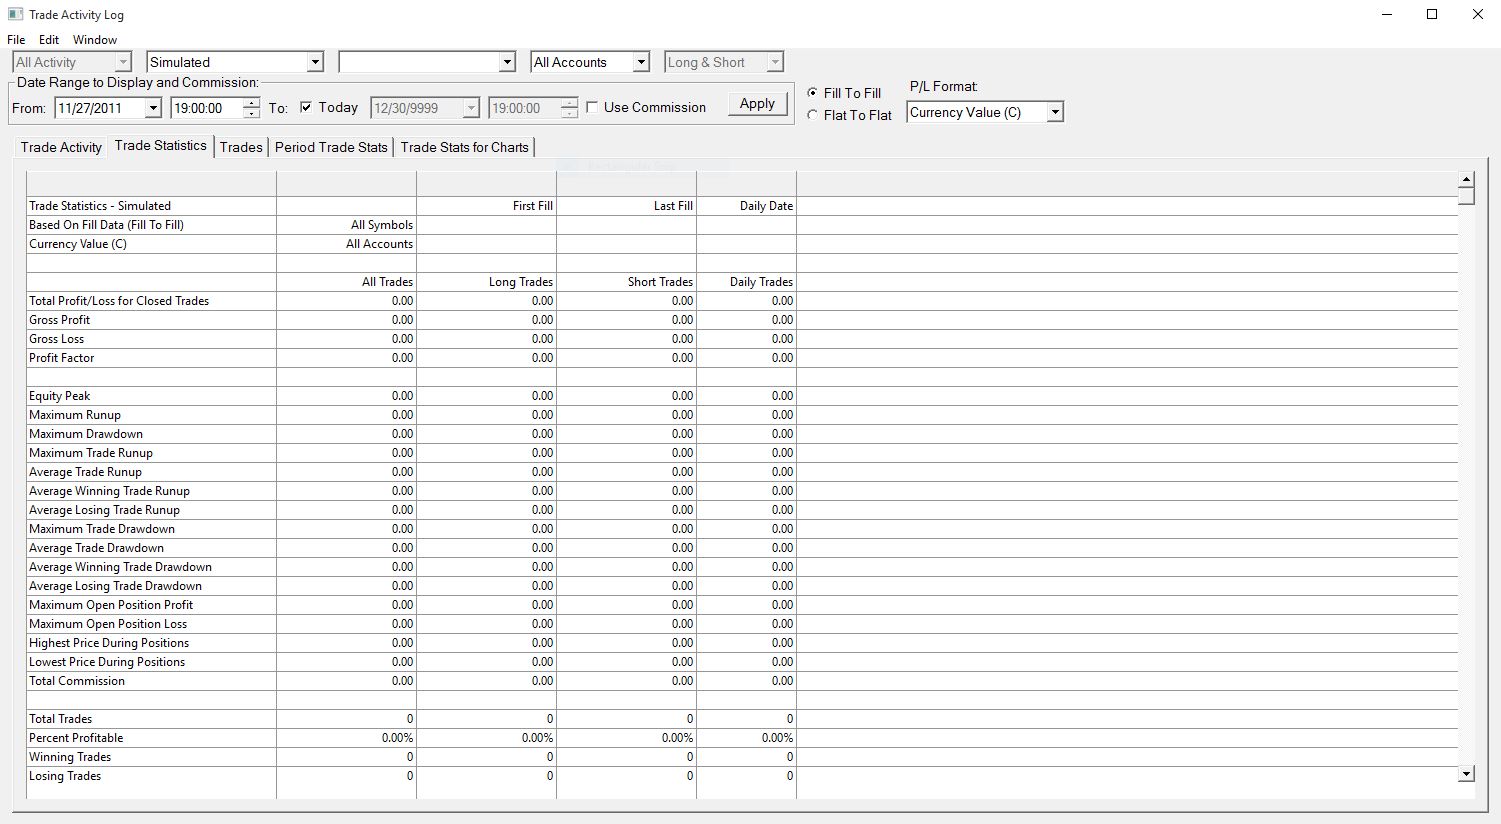Open the Edit menu
This screenshot has height=824, width=1501.
pyautogui.click(x=49, y=40)
